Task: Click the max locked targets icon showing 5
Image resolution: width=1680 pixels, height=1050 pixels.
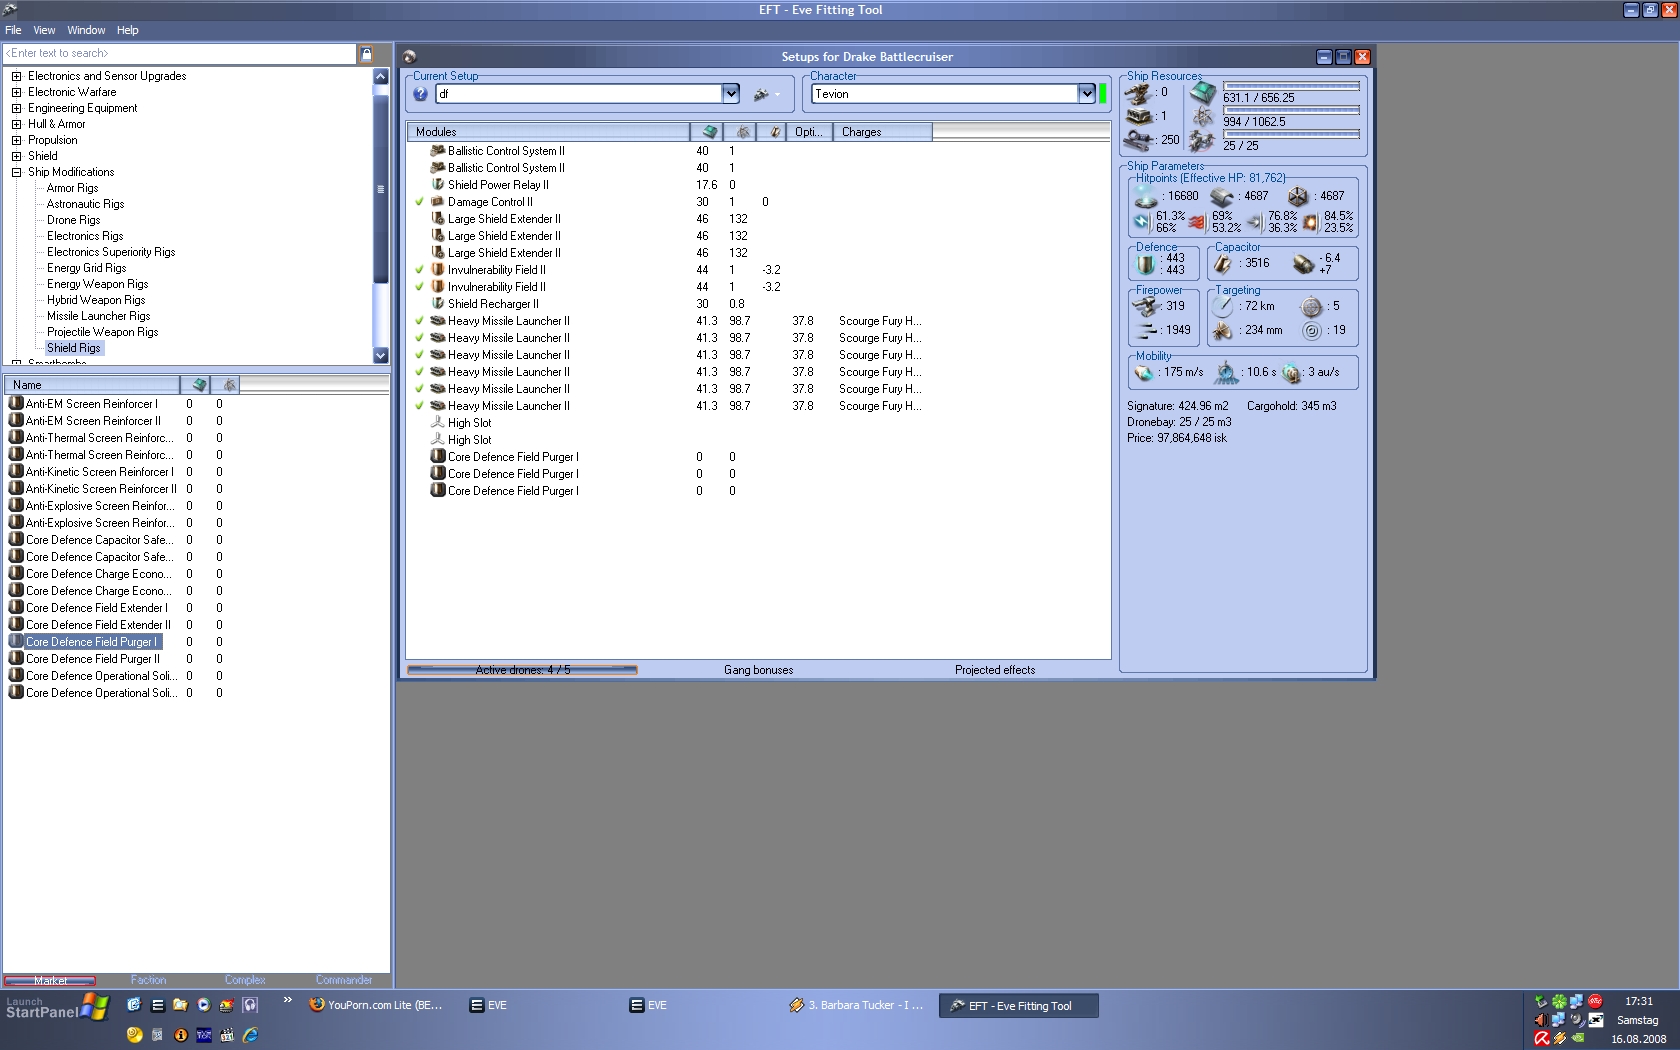Action: point(1312,306)
